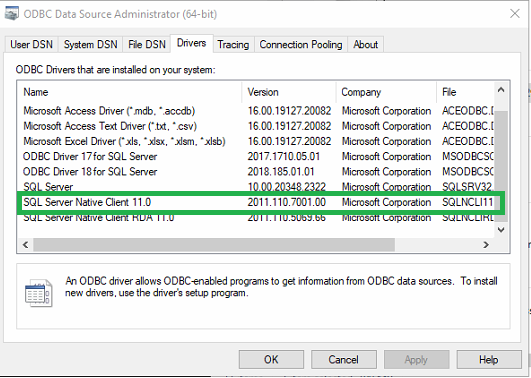Open the About tab
The width and height of the screenshot is (531, 378).
(x=365, y=44)
